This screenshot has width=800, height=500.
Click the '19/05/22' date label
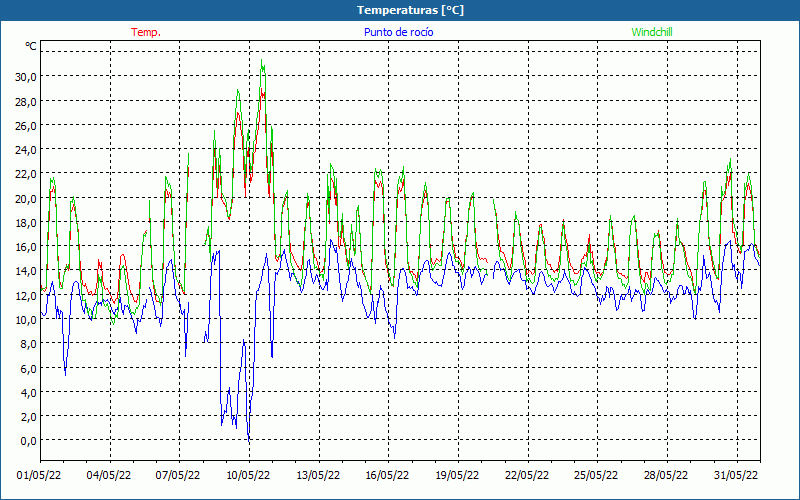[x=457, y=475]
